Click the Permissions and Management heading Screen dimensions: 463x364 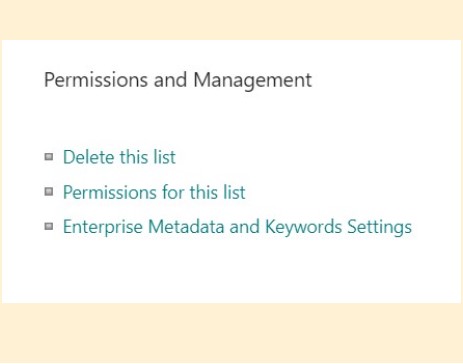[178, 80]
